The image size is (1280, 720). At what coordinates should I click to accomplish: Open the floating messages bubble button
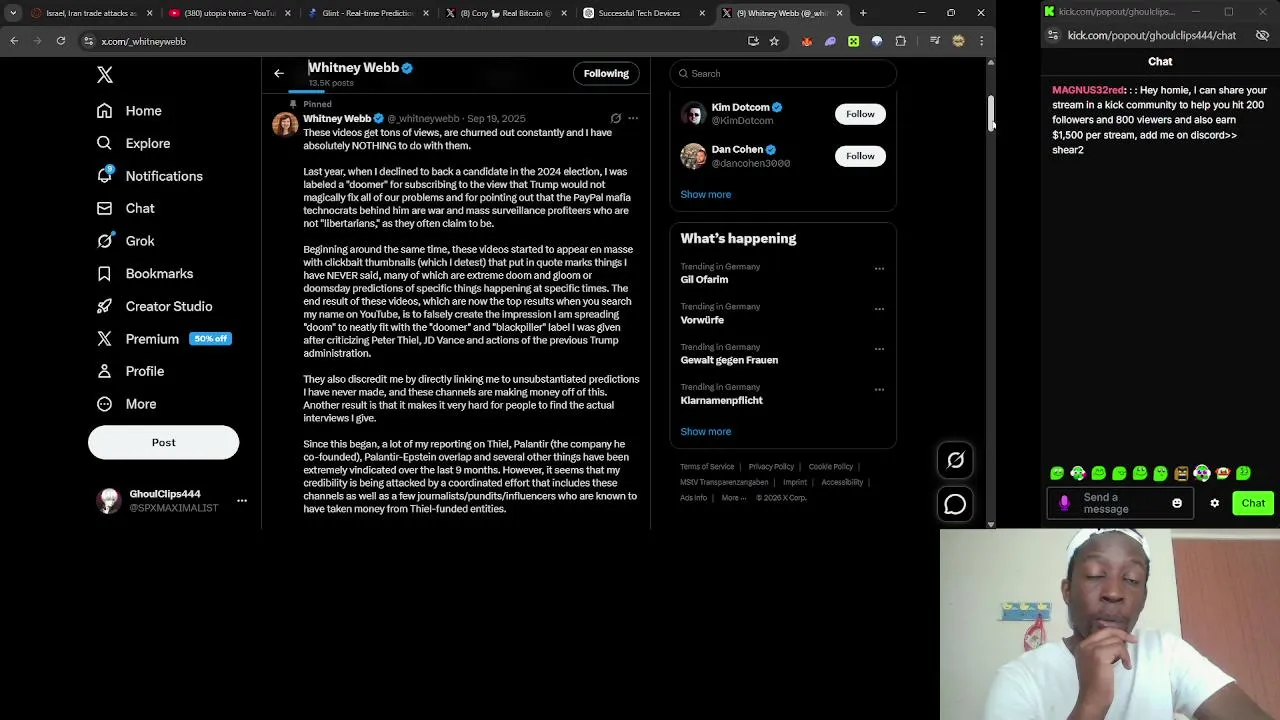[955, 504]
